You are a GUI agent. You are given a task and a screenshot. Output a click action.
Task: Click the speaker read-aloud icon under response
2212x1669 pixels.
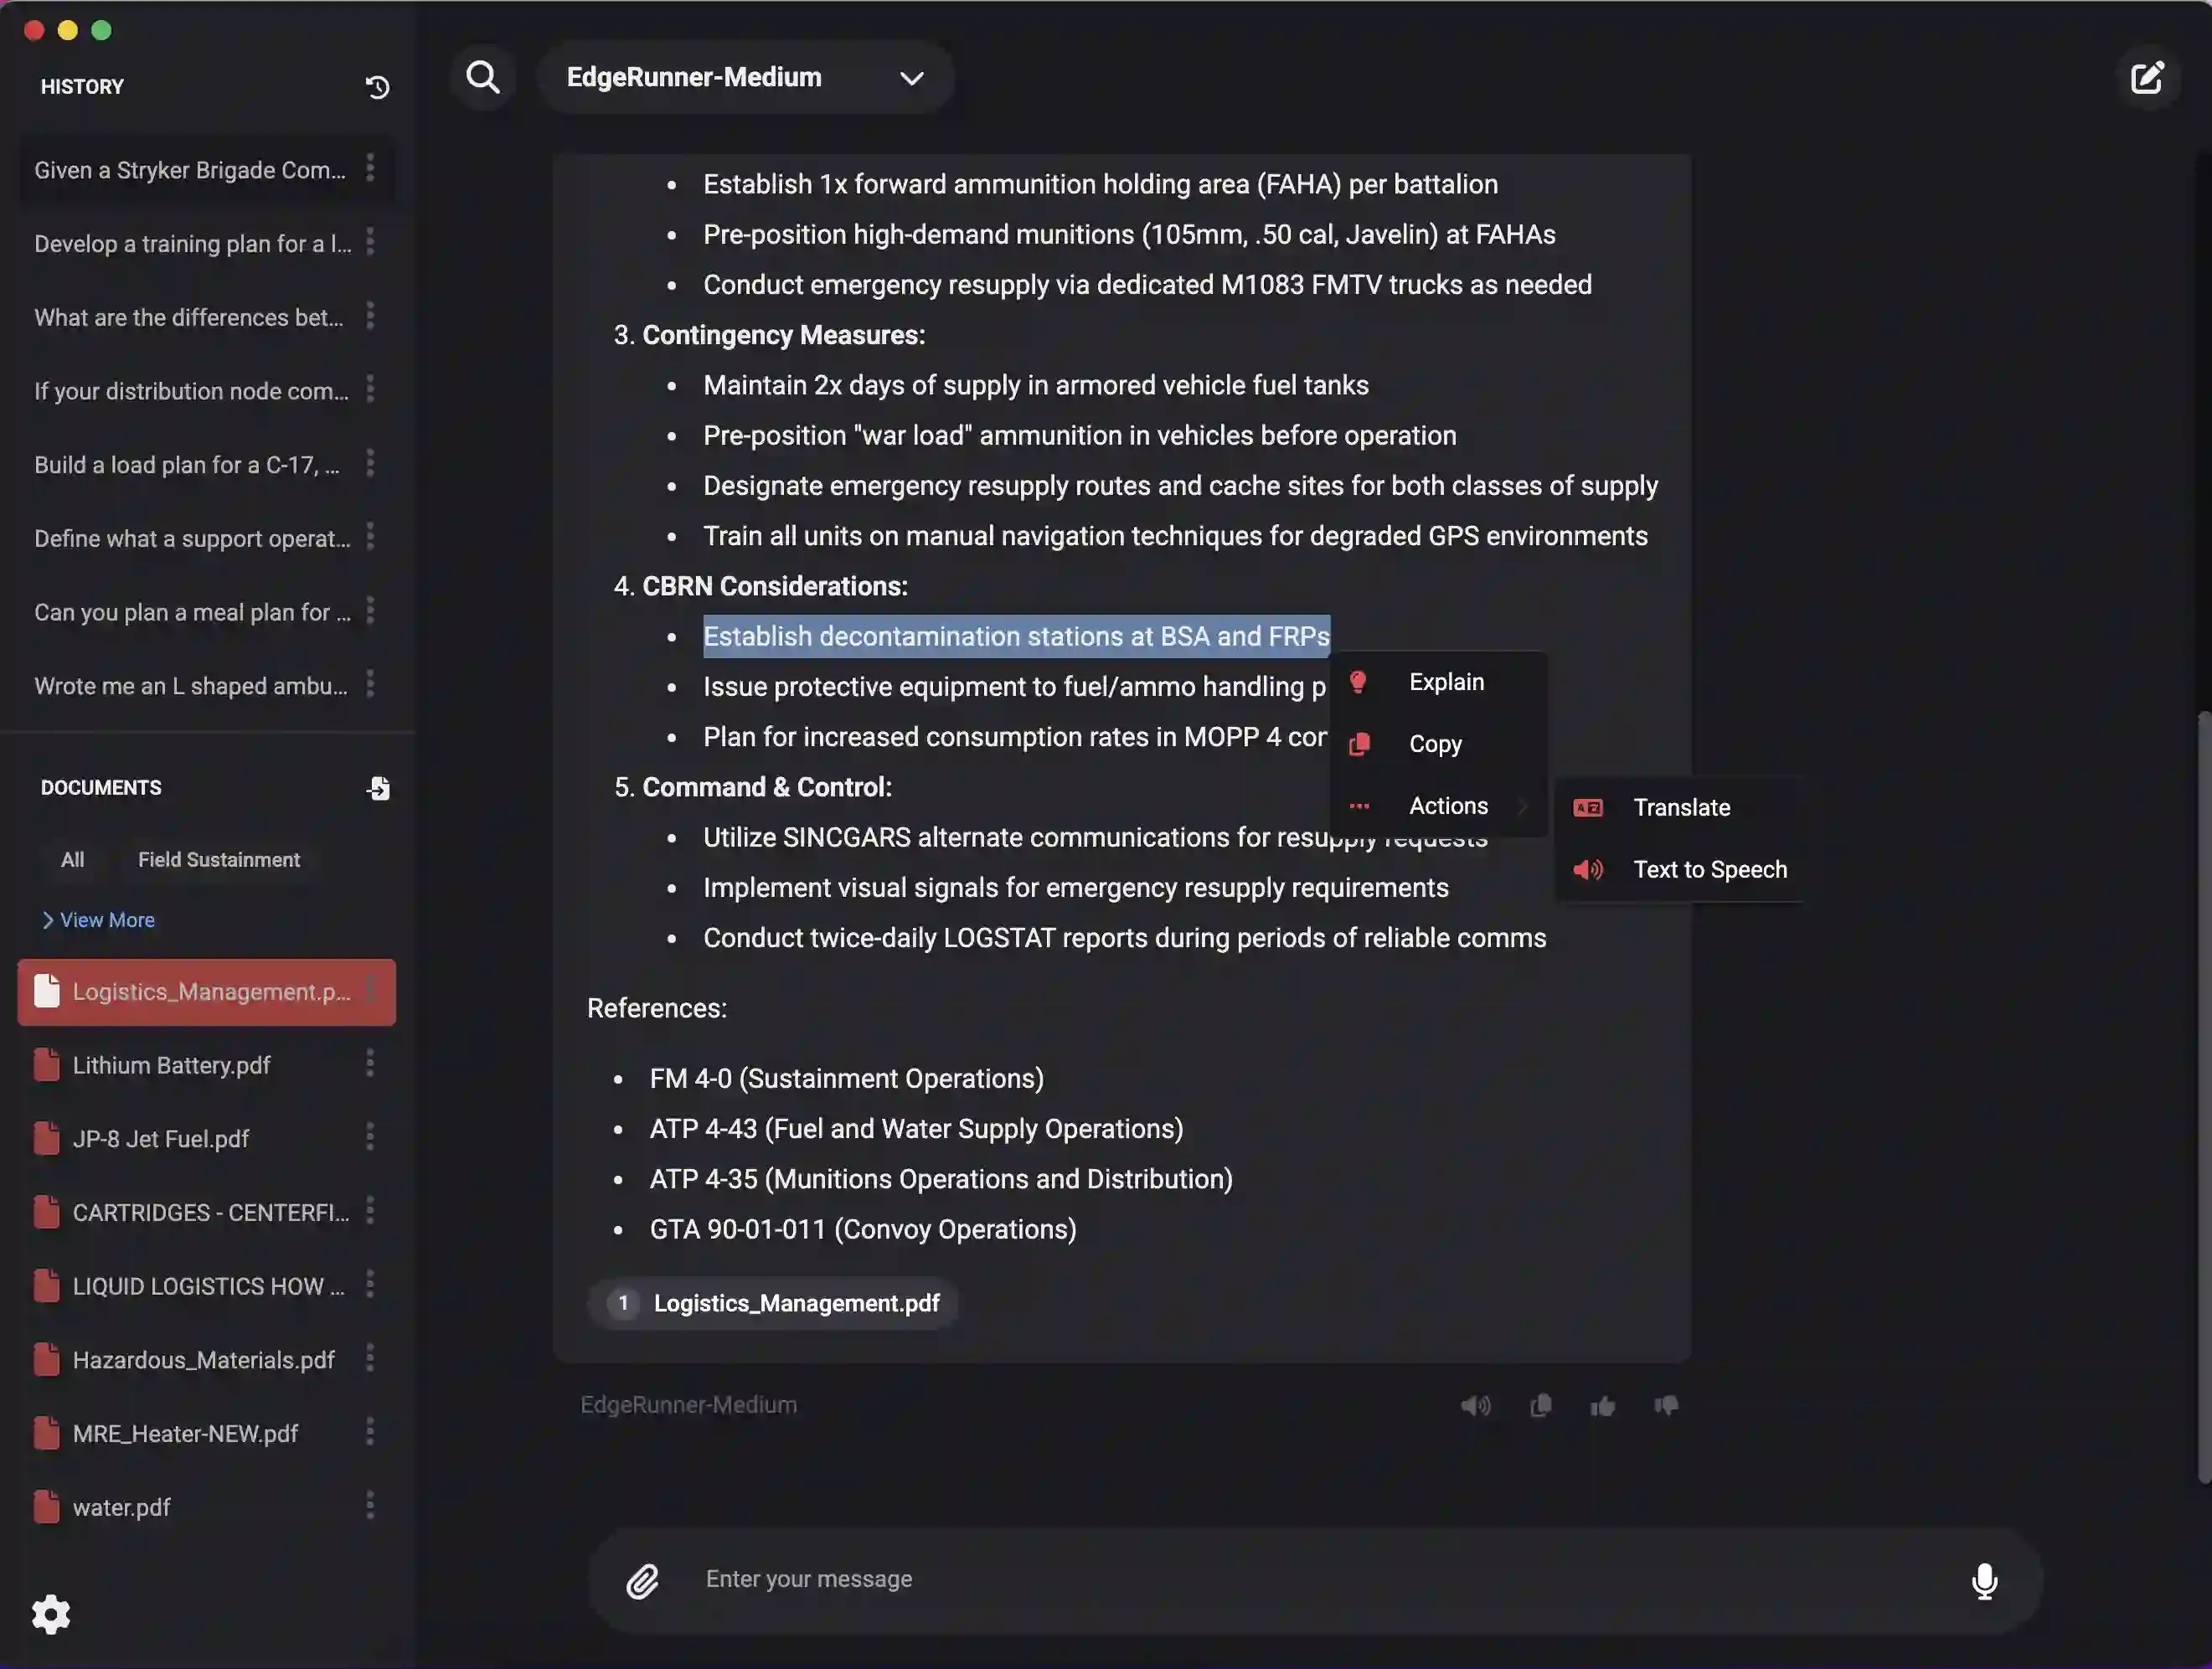click(x=1475, y=1405)
